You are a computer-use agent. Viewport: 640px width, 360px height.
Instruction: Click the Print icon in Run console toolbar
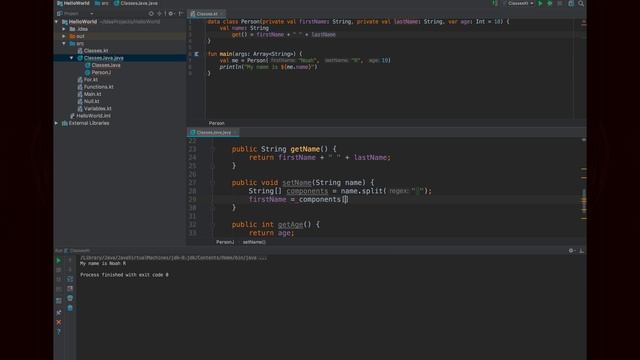pos(70,298)
